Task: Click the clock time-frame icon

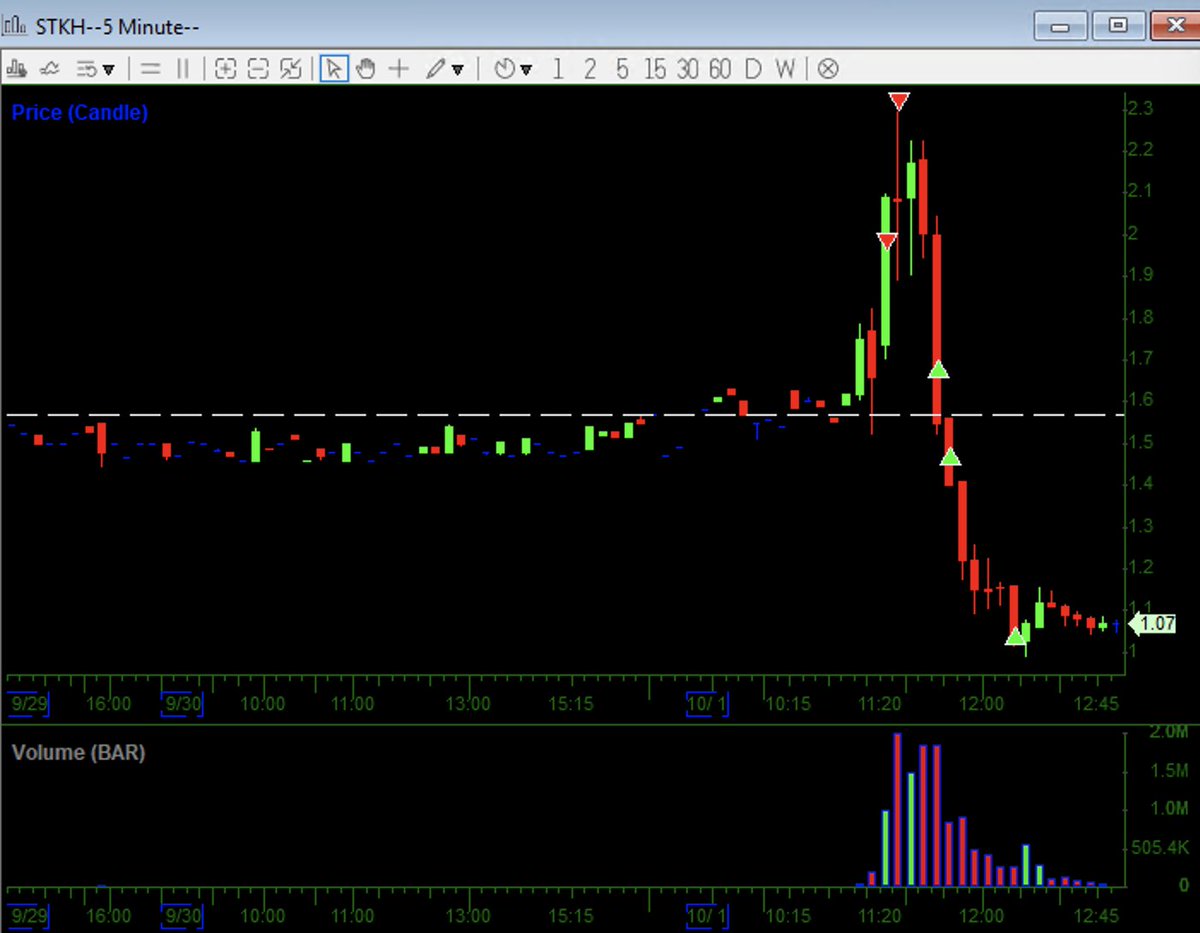Action: point(504,69)
